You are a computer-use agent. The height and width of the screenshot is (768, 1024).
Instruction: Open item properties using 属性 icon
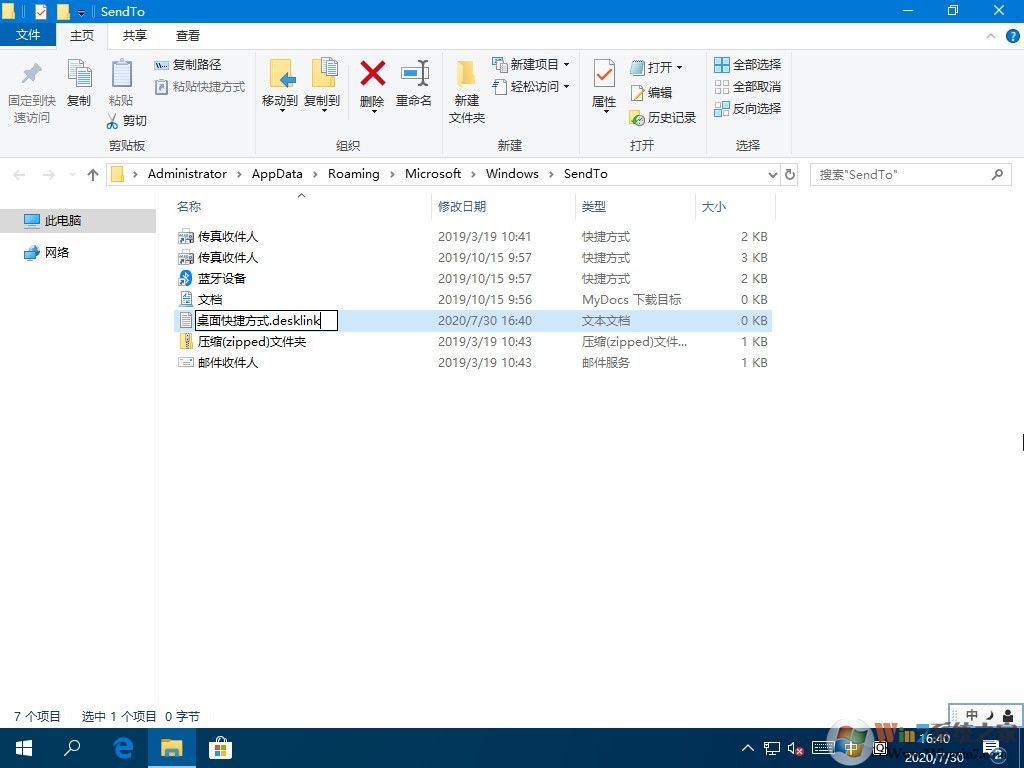604,85
